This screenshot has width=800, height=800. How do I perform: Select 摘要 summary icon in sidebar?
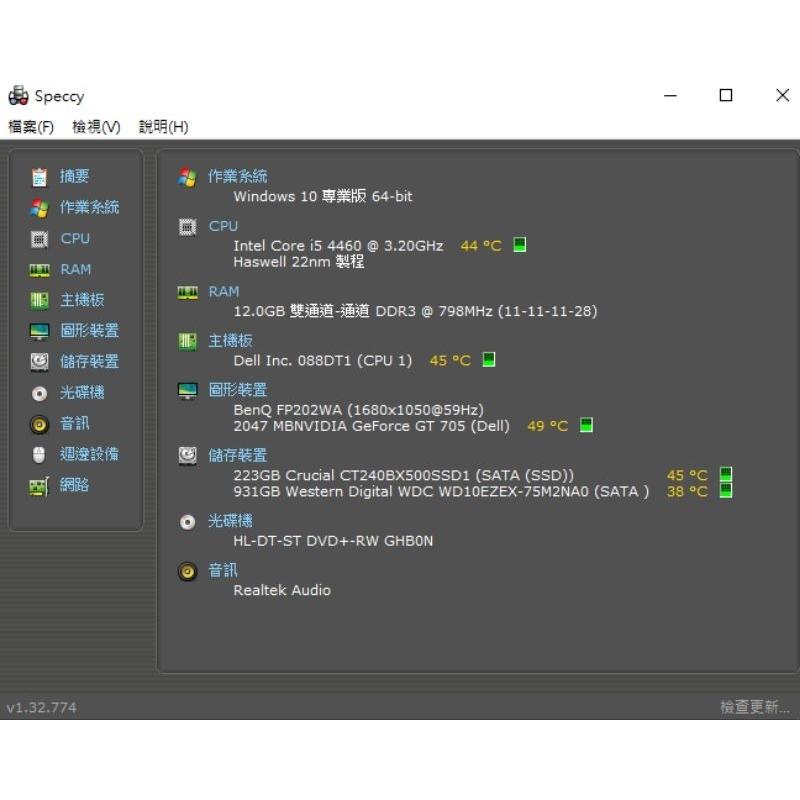pos(39,177)
